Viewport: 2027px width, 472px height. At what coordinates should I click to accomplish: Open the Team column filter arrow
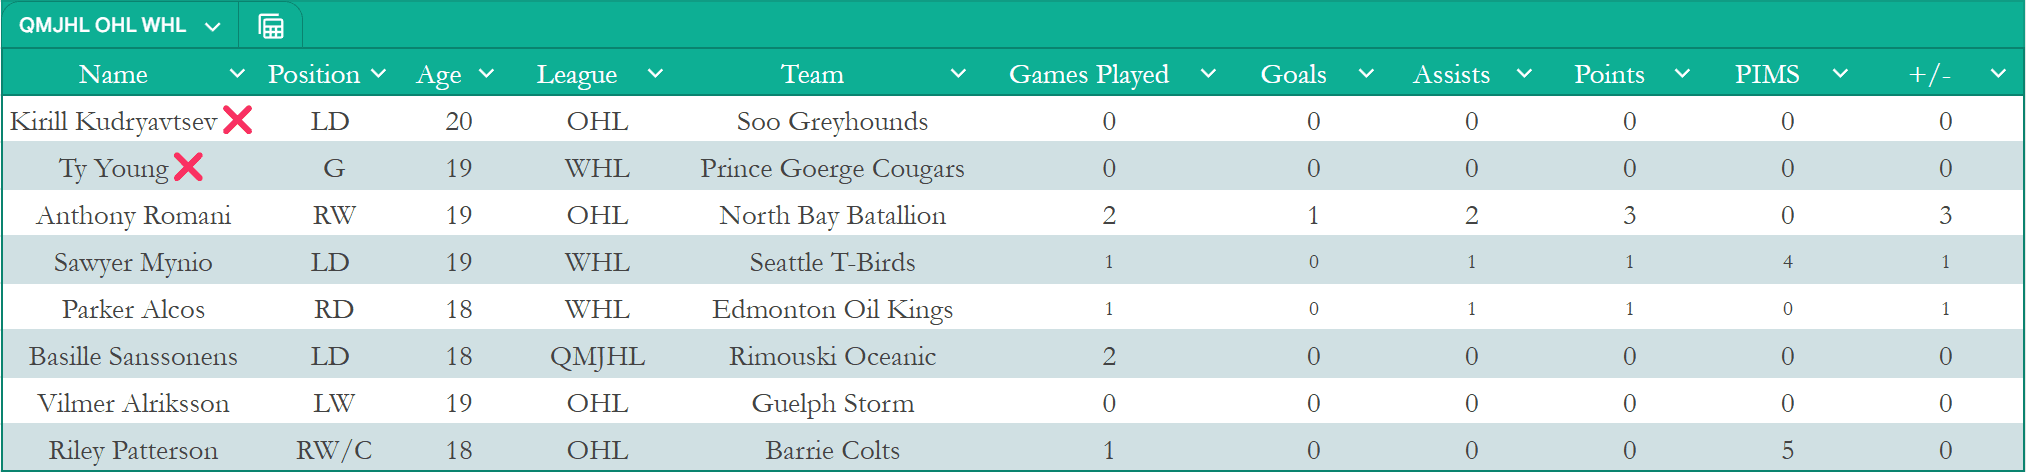click(x=958, y=74)
